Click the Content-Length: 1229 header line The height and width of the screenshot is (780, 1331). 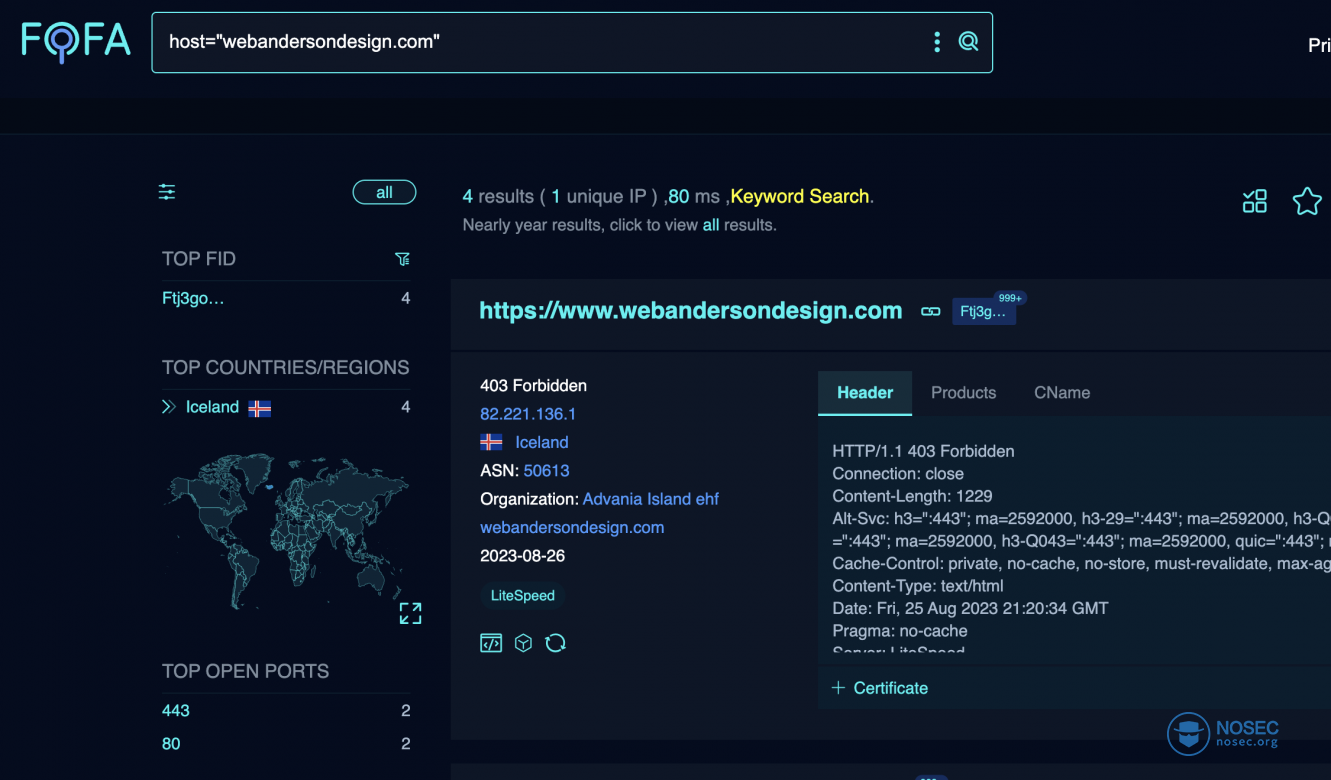click(x=912, y=496)
